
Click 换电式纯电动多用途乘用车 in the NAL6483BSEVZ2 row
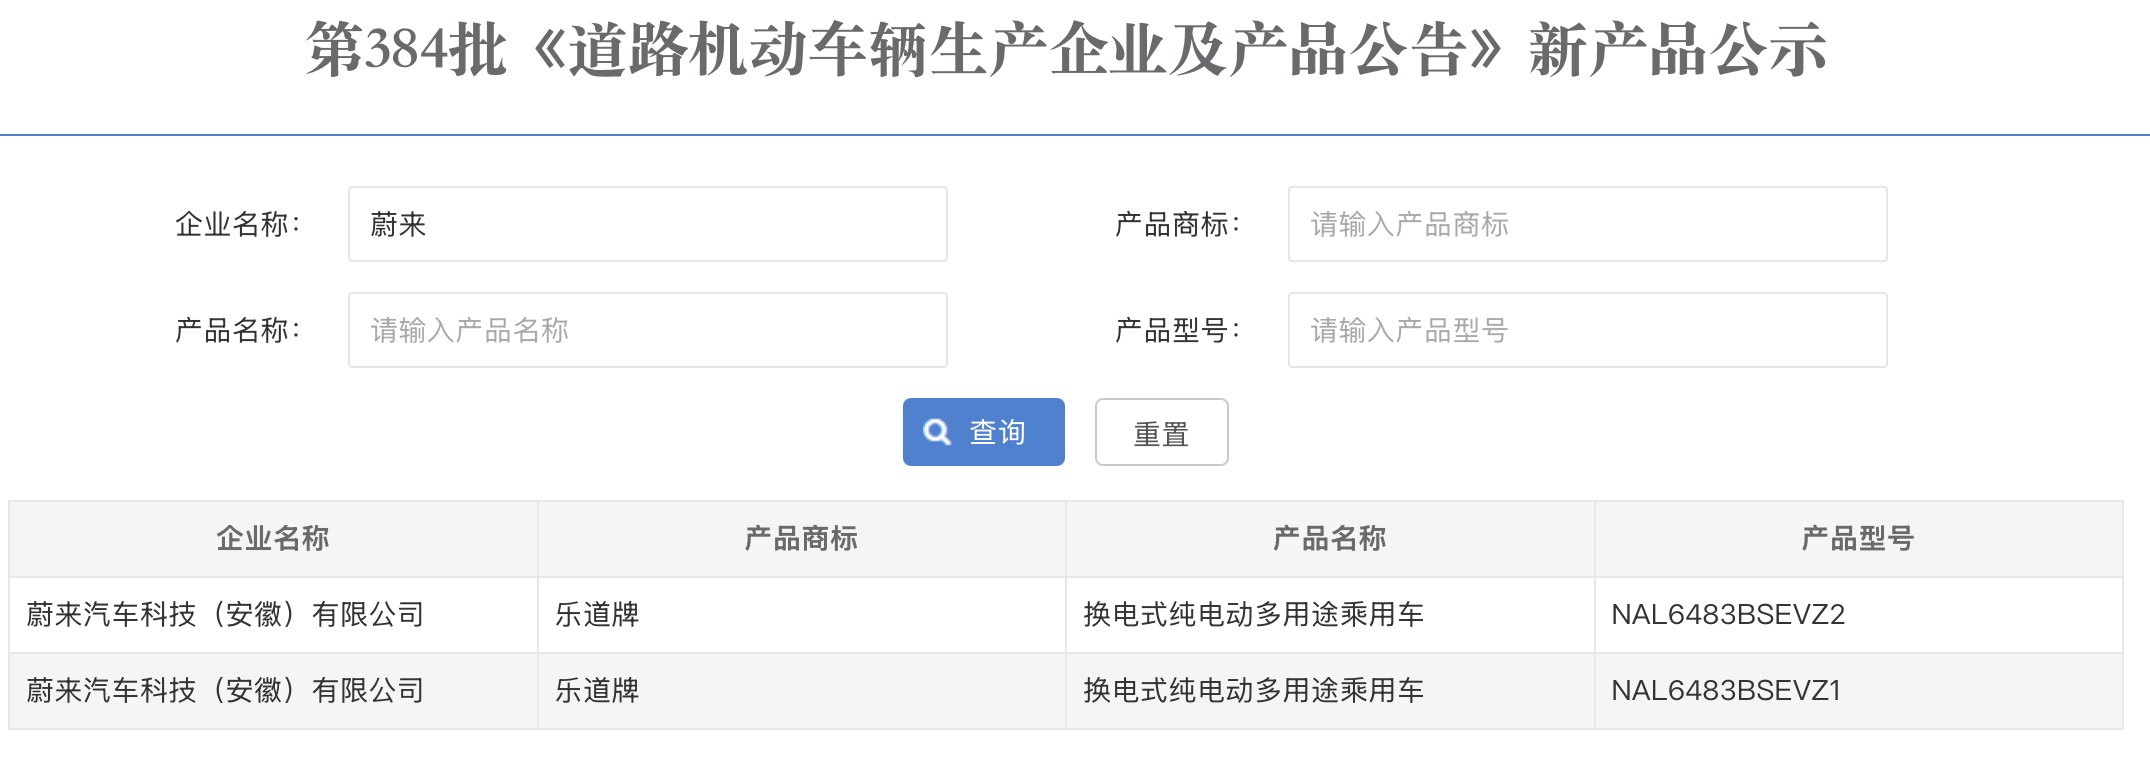coord(1253,615)
